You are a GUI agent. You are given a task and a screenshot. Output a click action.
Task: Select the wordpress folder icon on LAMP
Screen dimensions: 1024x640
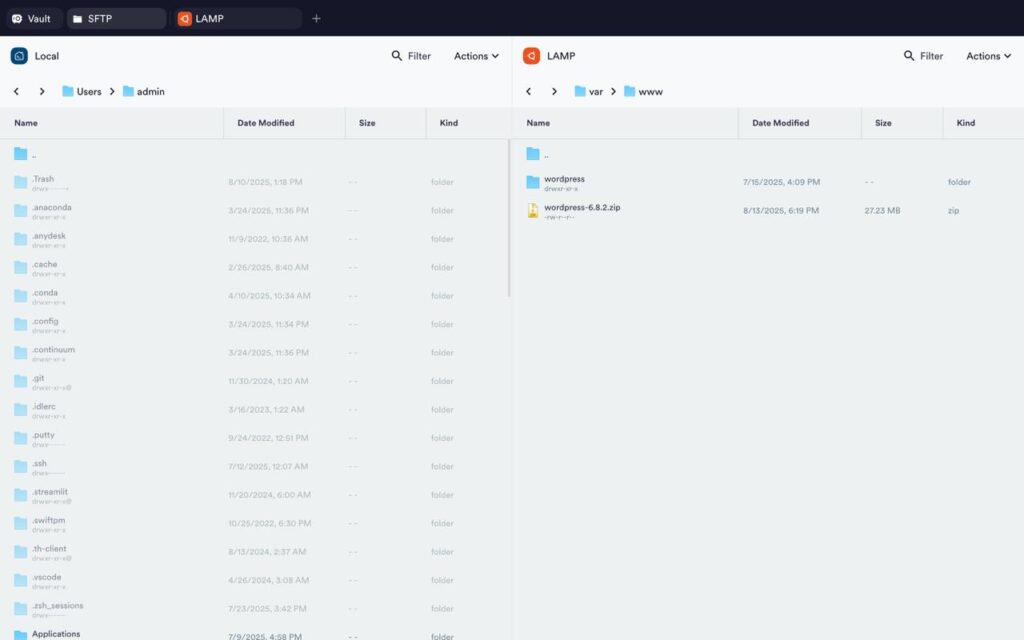click(x=533, y=182)
